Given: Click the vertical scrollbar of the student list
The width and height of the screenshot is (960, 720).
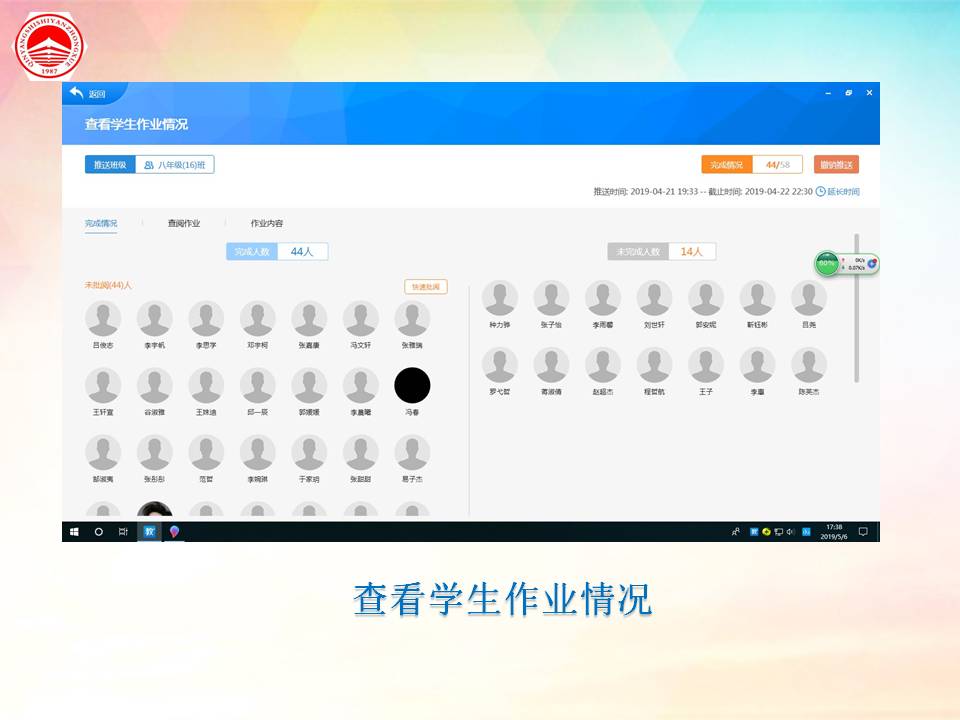Looking at the screenshot, I should 856,310.
